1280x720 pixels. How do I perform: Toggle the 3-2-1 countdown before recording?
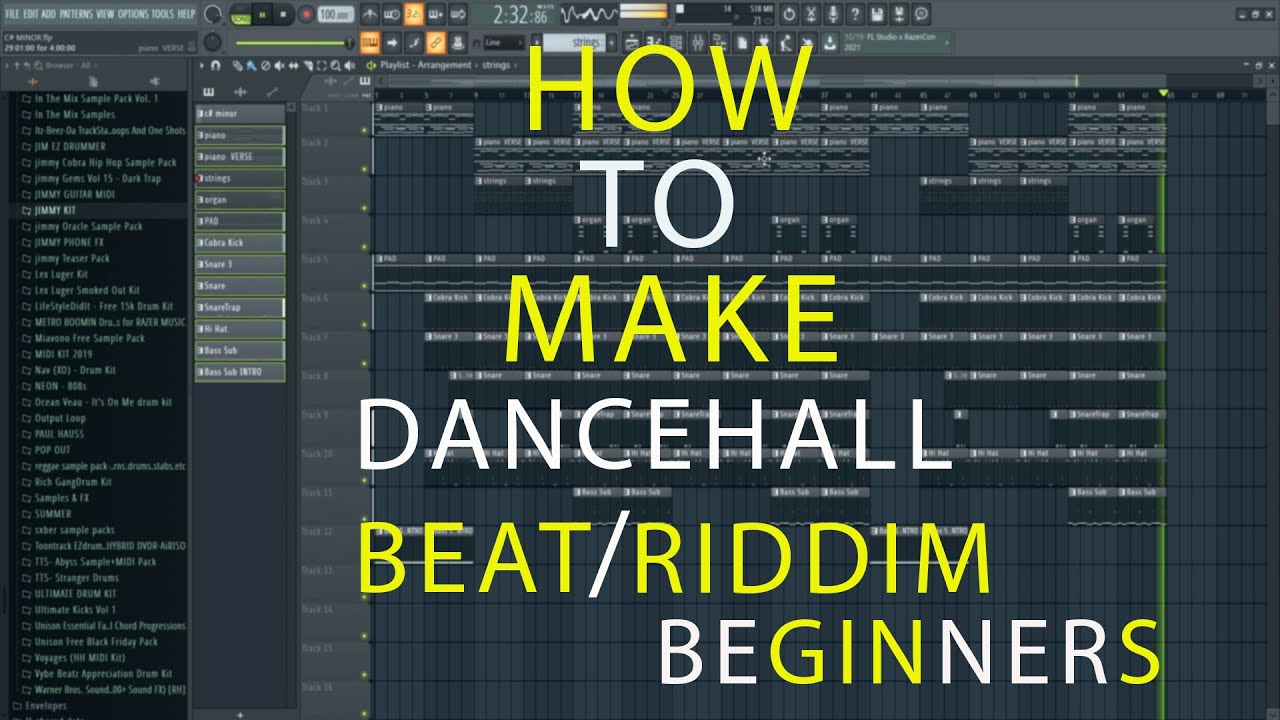414,15
